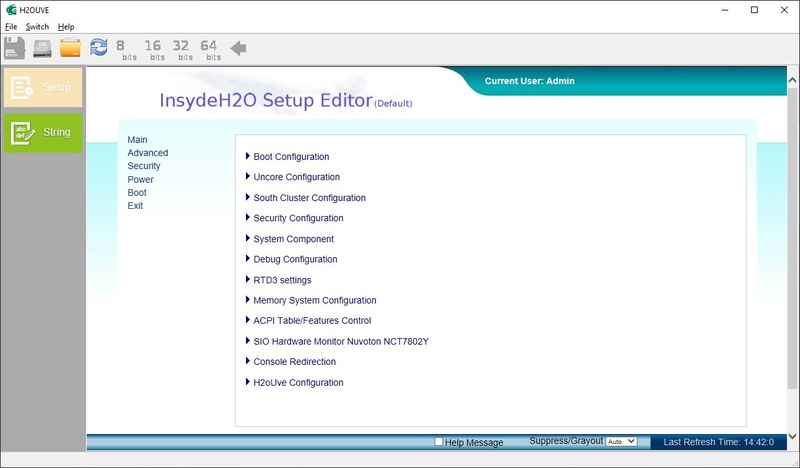800x468 pixels.
Task: Open the H2oUve Configuration link
Action: click(298, 382)
